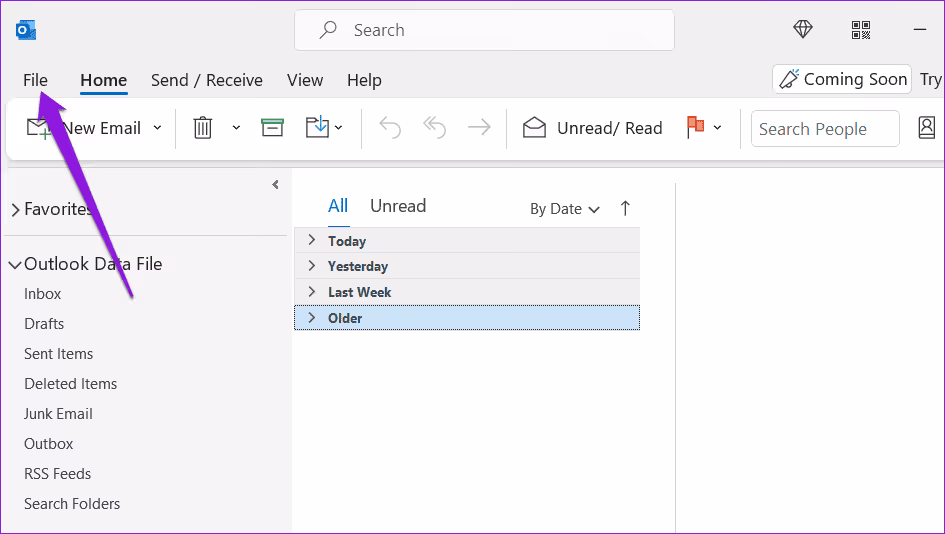This screenshot has width=945, height=534.
Task: Collapse the Outlook Data File tree
Action: 15,265
